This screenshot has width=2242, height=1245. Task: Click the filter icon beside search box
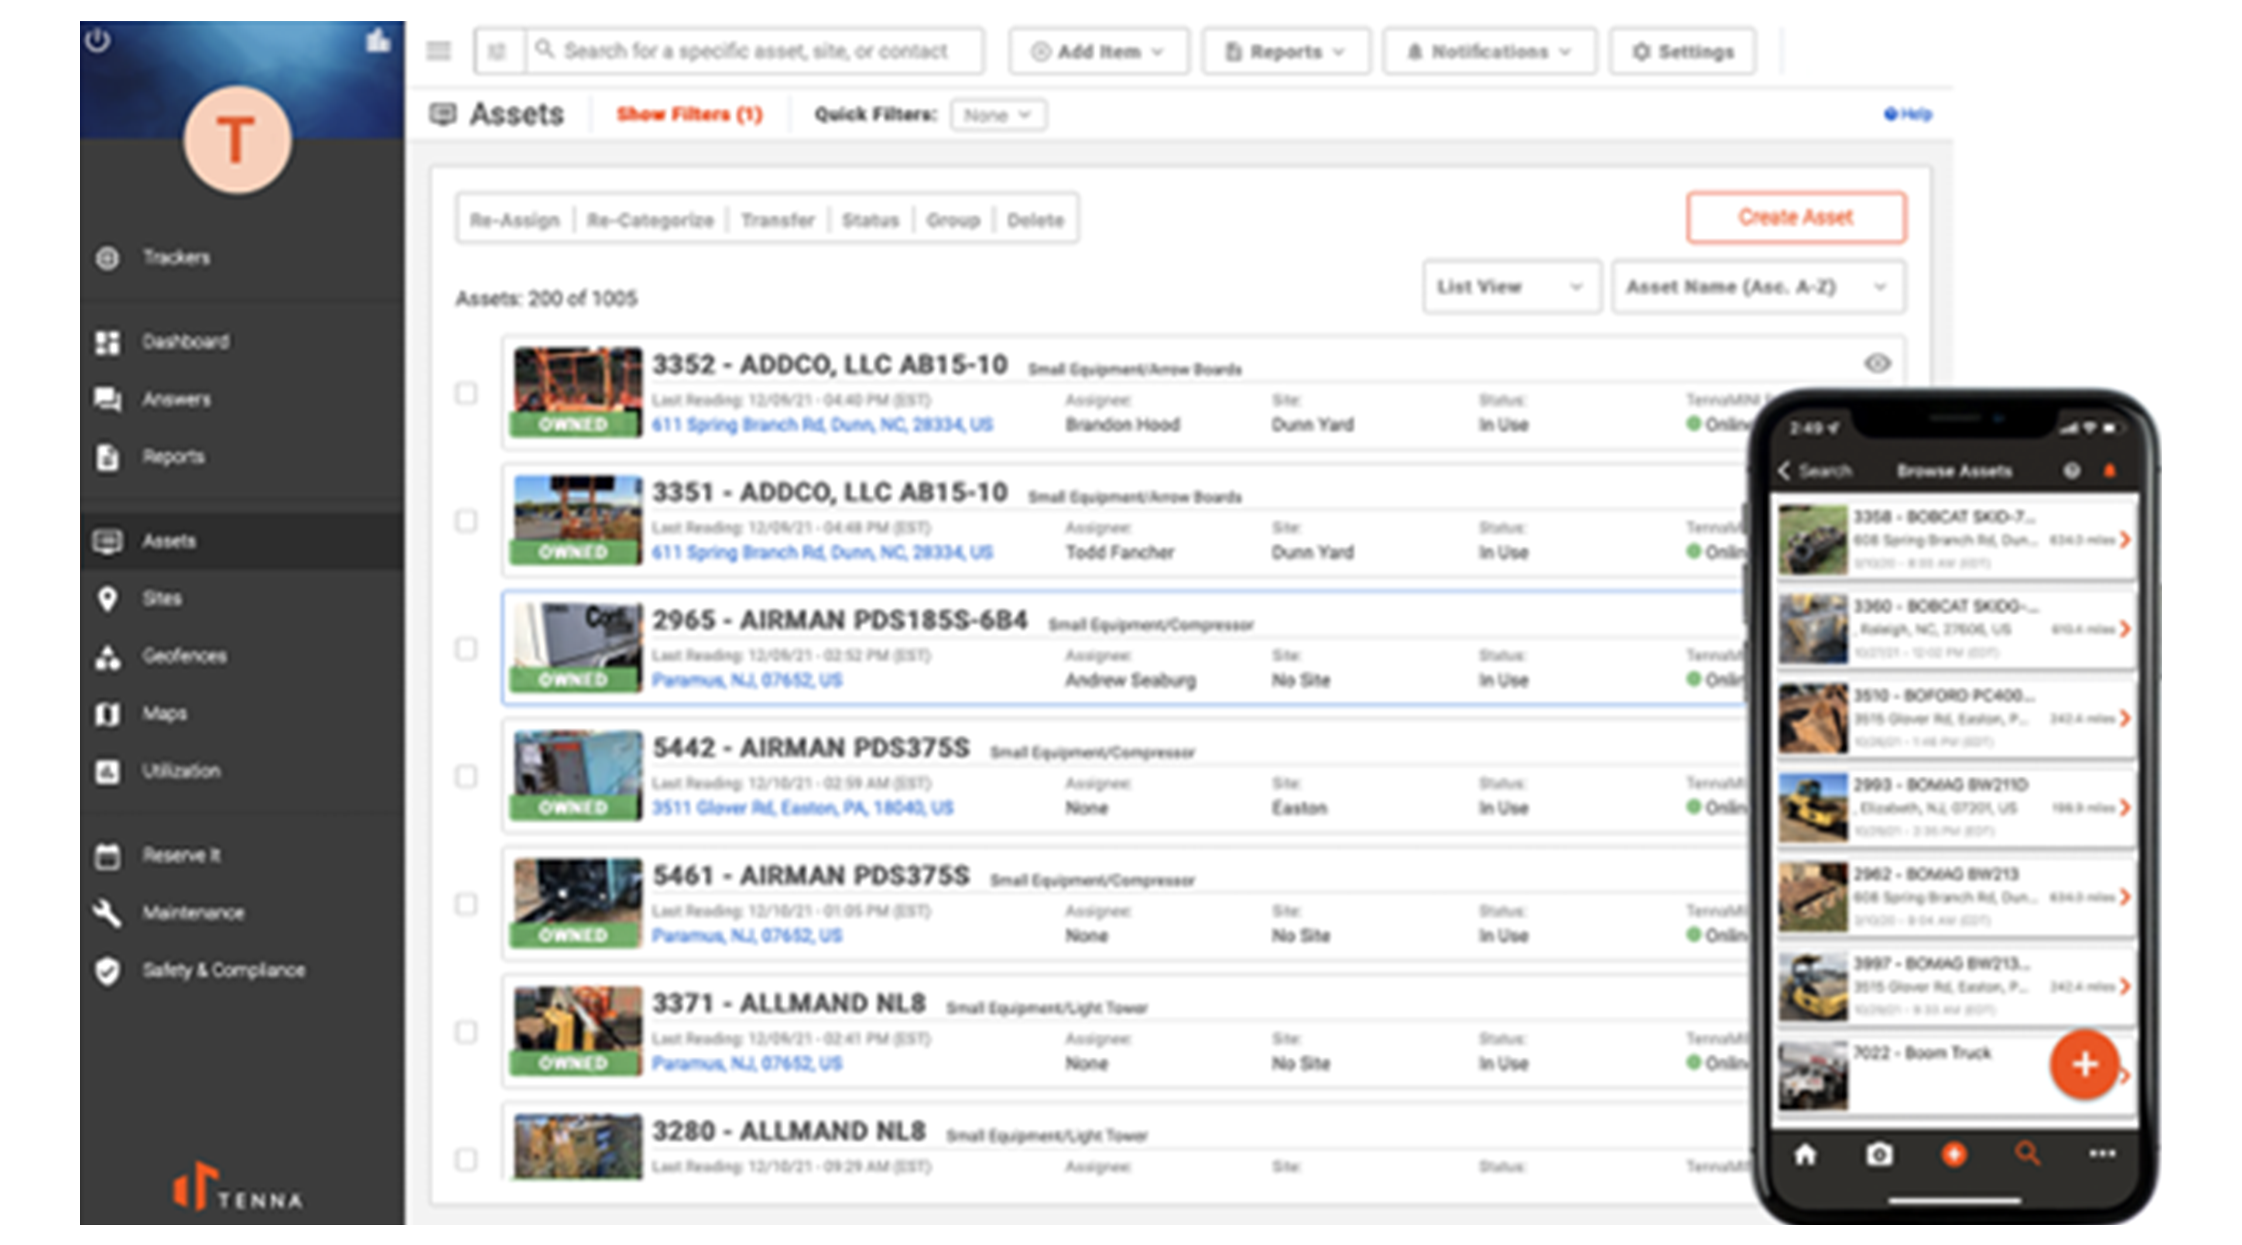click(498, 51)
